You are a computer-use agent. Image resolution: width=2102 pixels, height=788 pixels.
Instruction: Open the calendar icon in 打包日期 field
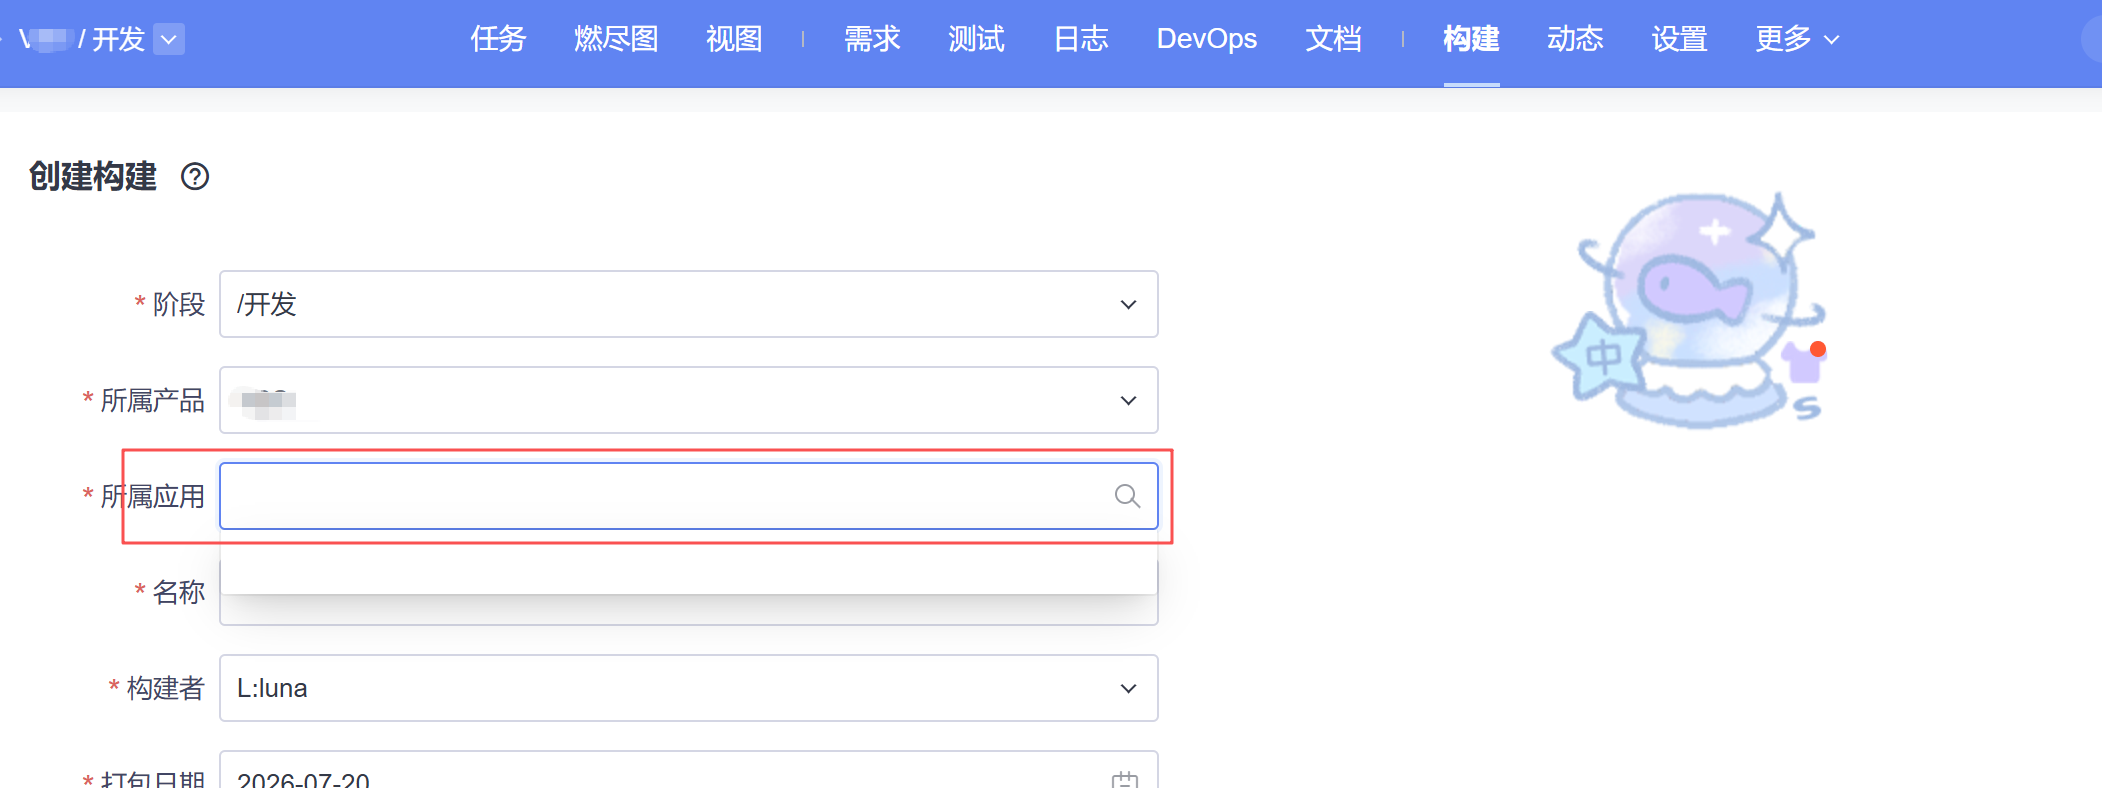coord(1125,779)
